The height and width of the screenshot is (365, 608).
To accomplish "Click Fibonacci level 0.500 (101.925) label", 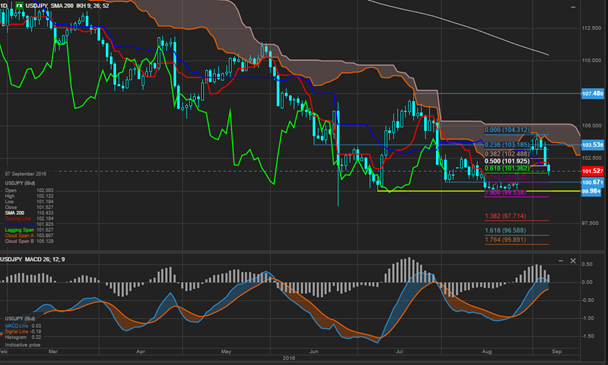I will pyautogui.click(x=507, y=161).
